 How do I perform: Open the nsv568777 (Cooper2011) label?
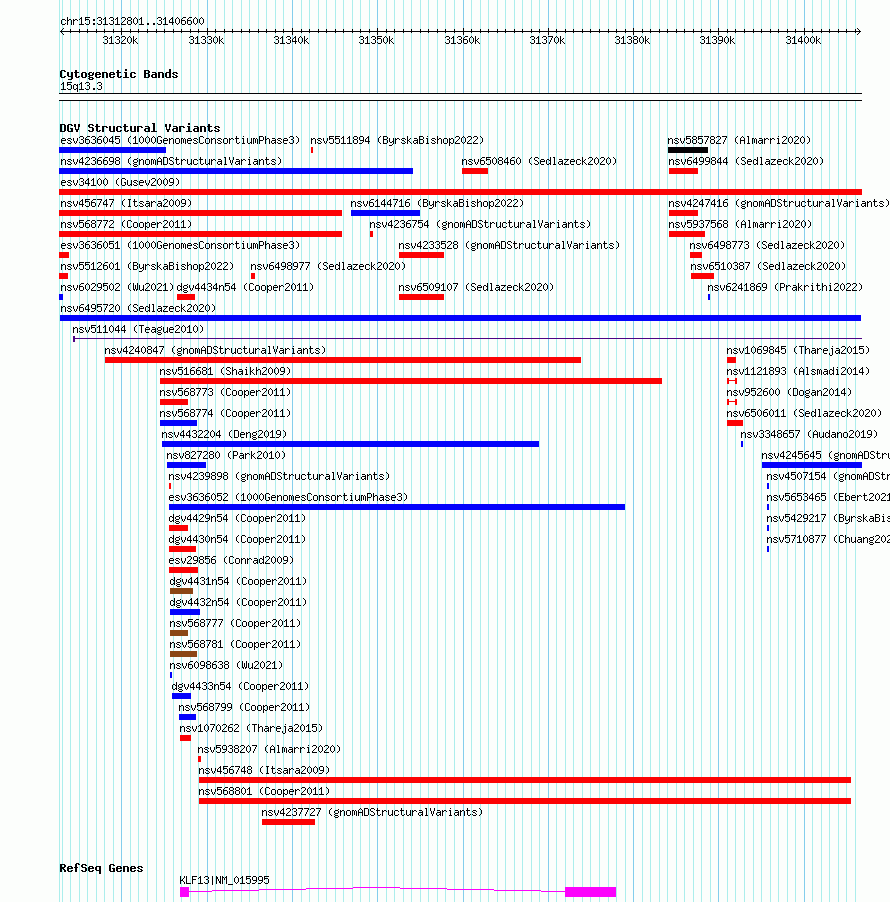pos(235,623)
